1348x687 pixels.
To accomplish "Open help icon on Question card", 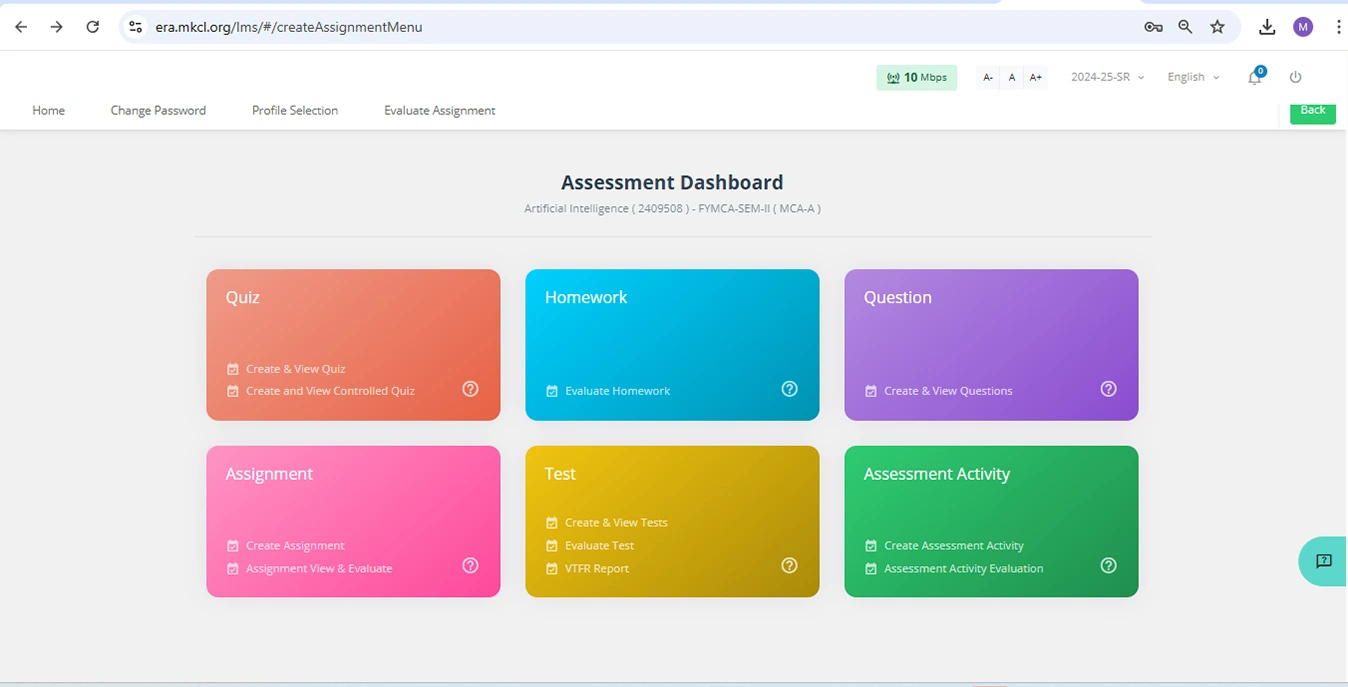I will (1108, 389).
